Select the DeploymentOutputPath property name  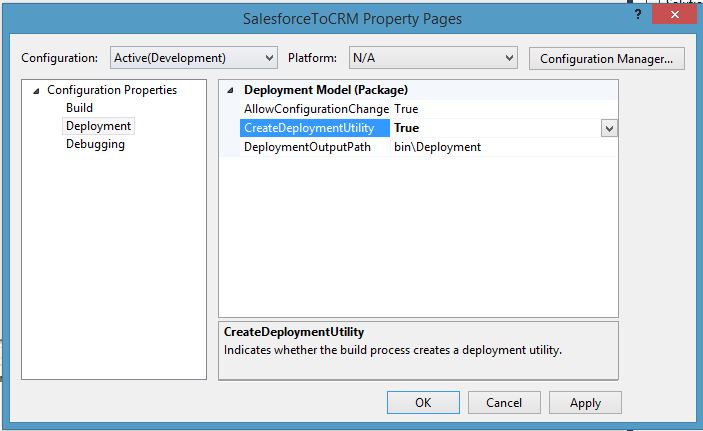point(307,147)
